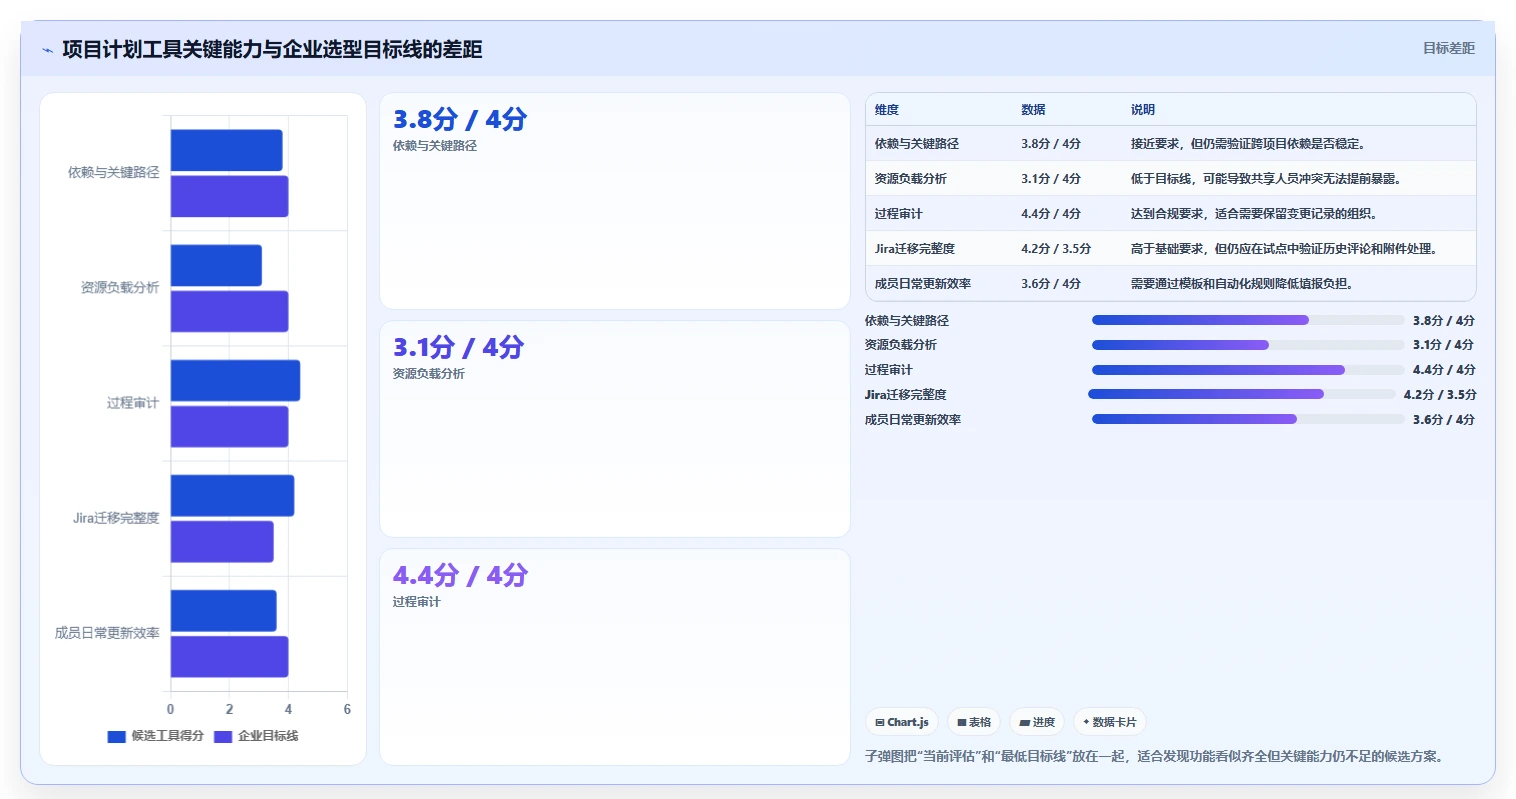Click the 候选工具得分 chart bar for 过程审计

pyautogui.click(x=235, y=381)
